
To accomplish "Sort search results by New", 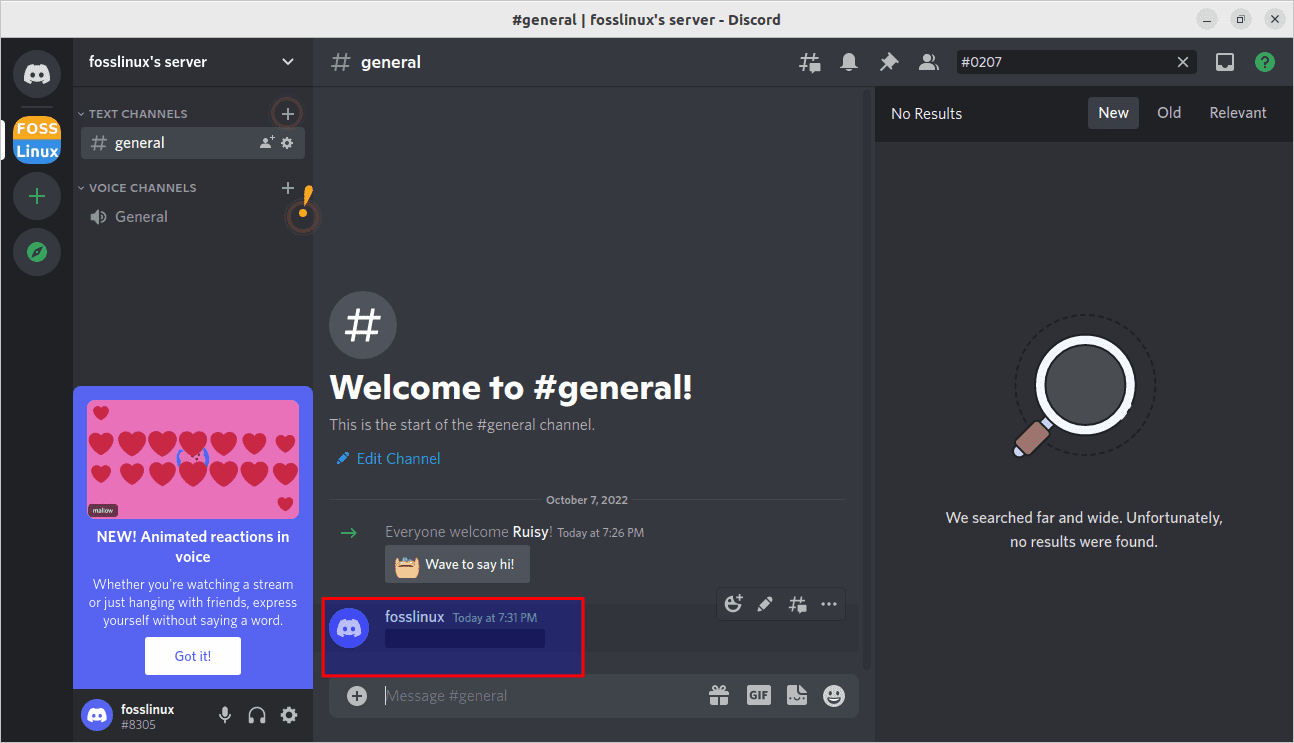I will [x=1113, y=113].
